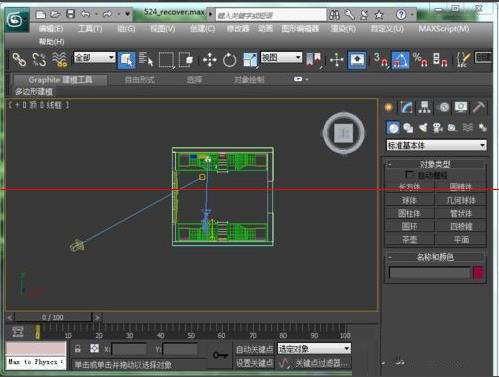Open the selection filter dropdown showing 全部
499x377 pixels.
pyautogui.click(x=94, y=58)
